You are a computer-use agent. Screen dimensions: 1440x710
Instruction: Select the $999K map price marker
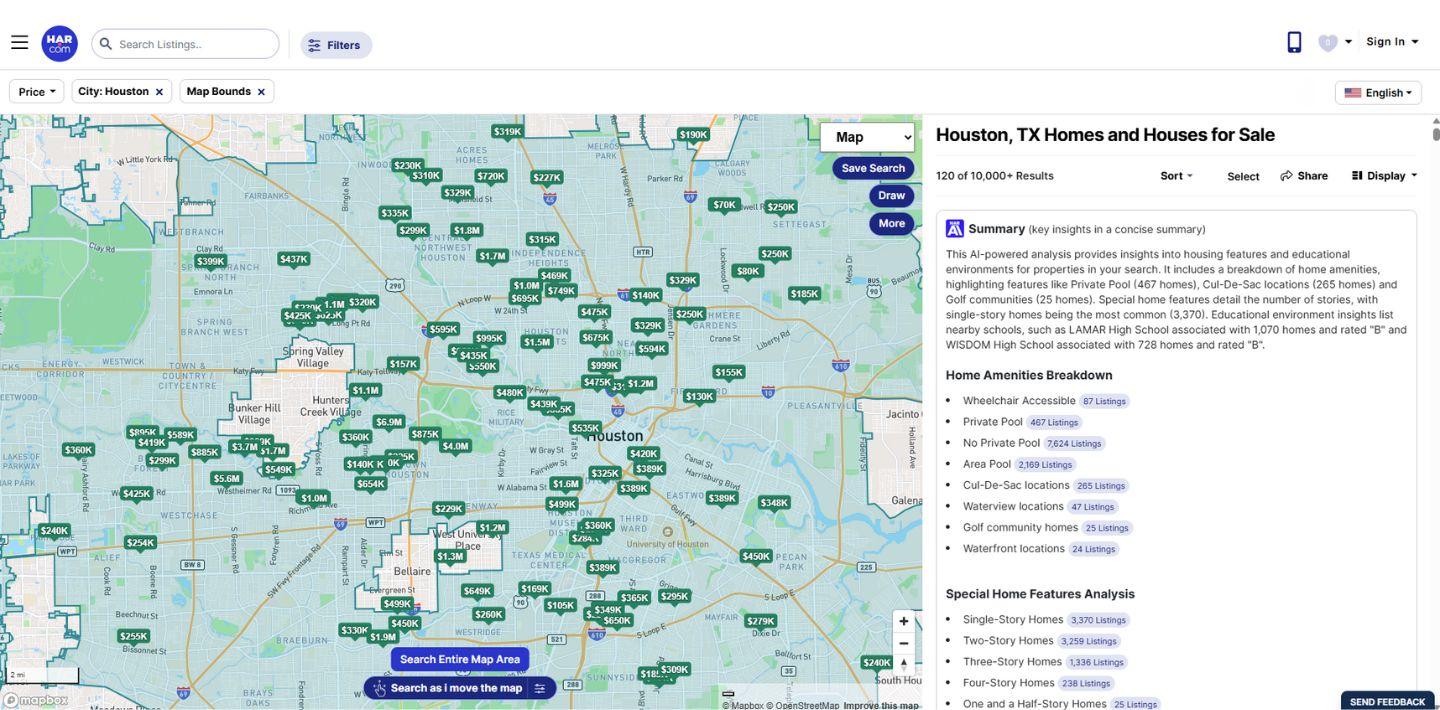[604, 366]
